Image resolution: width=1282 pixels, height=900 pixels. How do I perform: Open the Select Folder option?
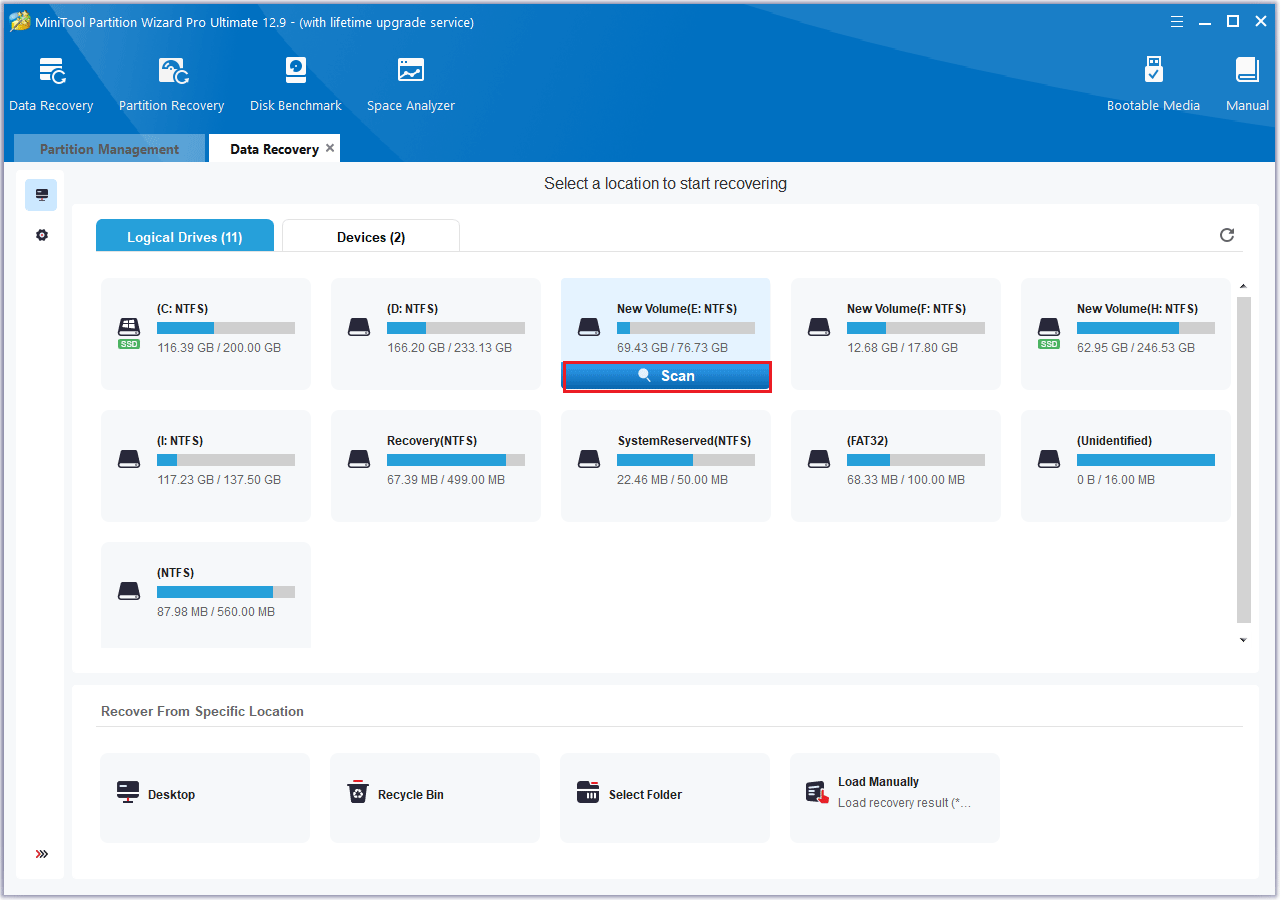click(665, 798)
